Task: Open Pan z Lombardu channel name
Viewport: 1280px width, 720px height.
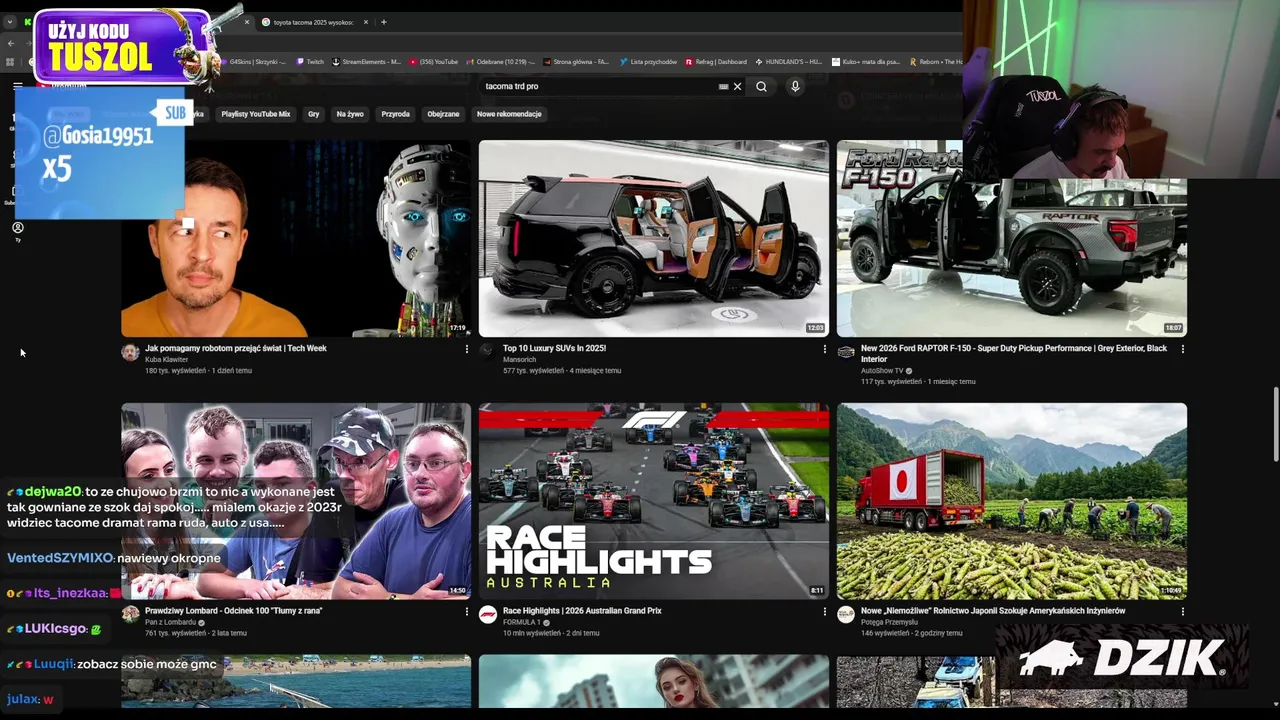Action: pyautogui.click(x=172, y=622)
